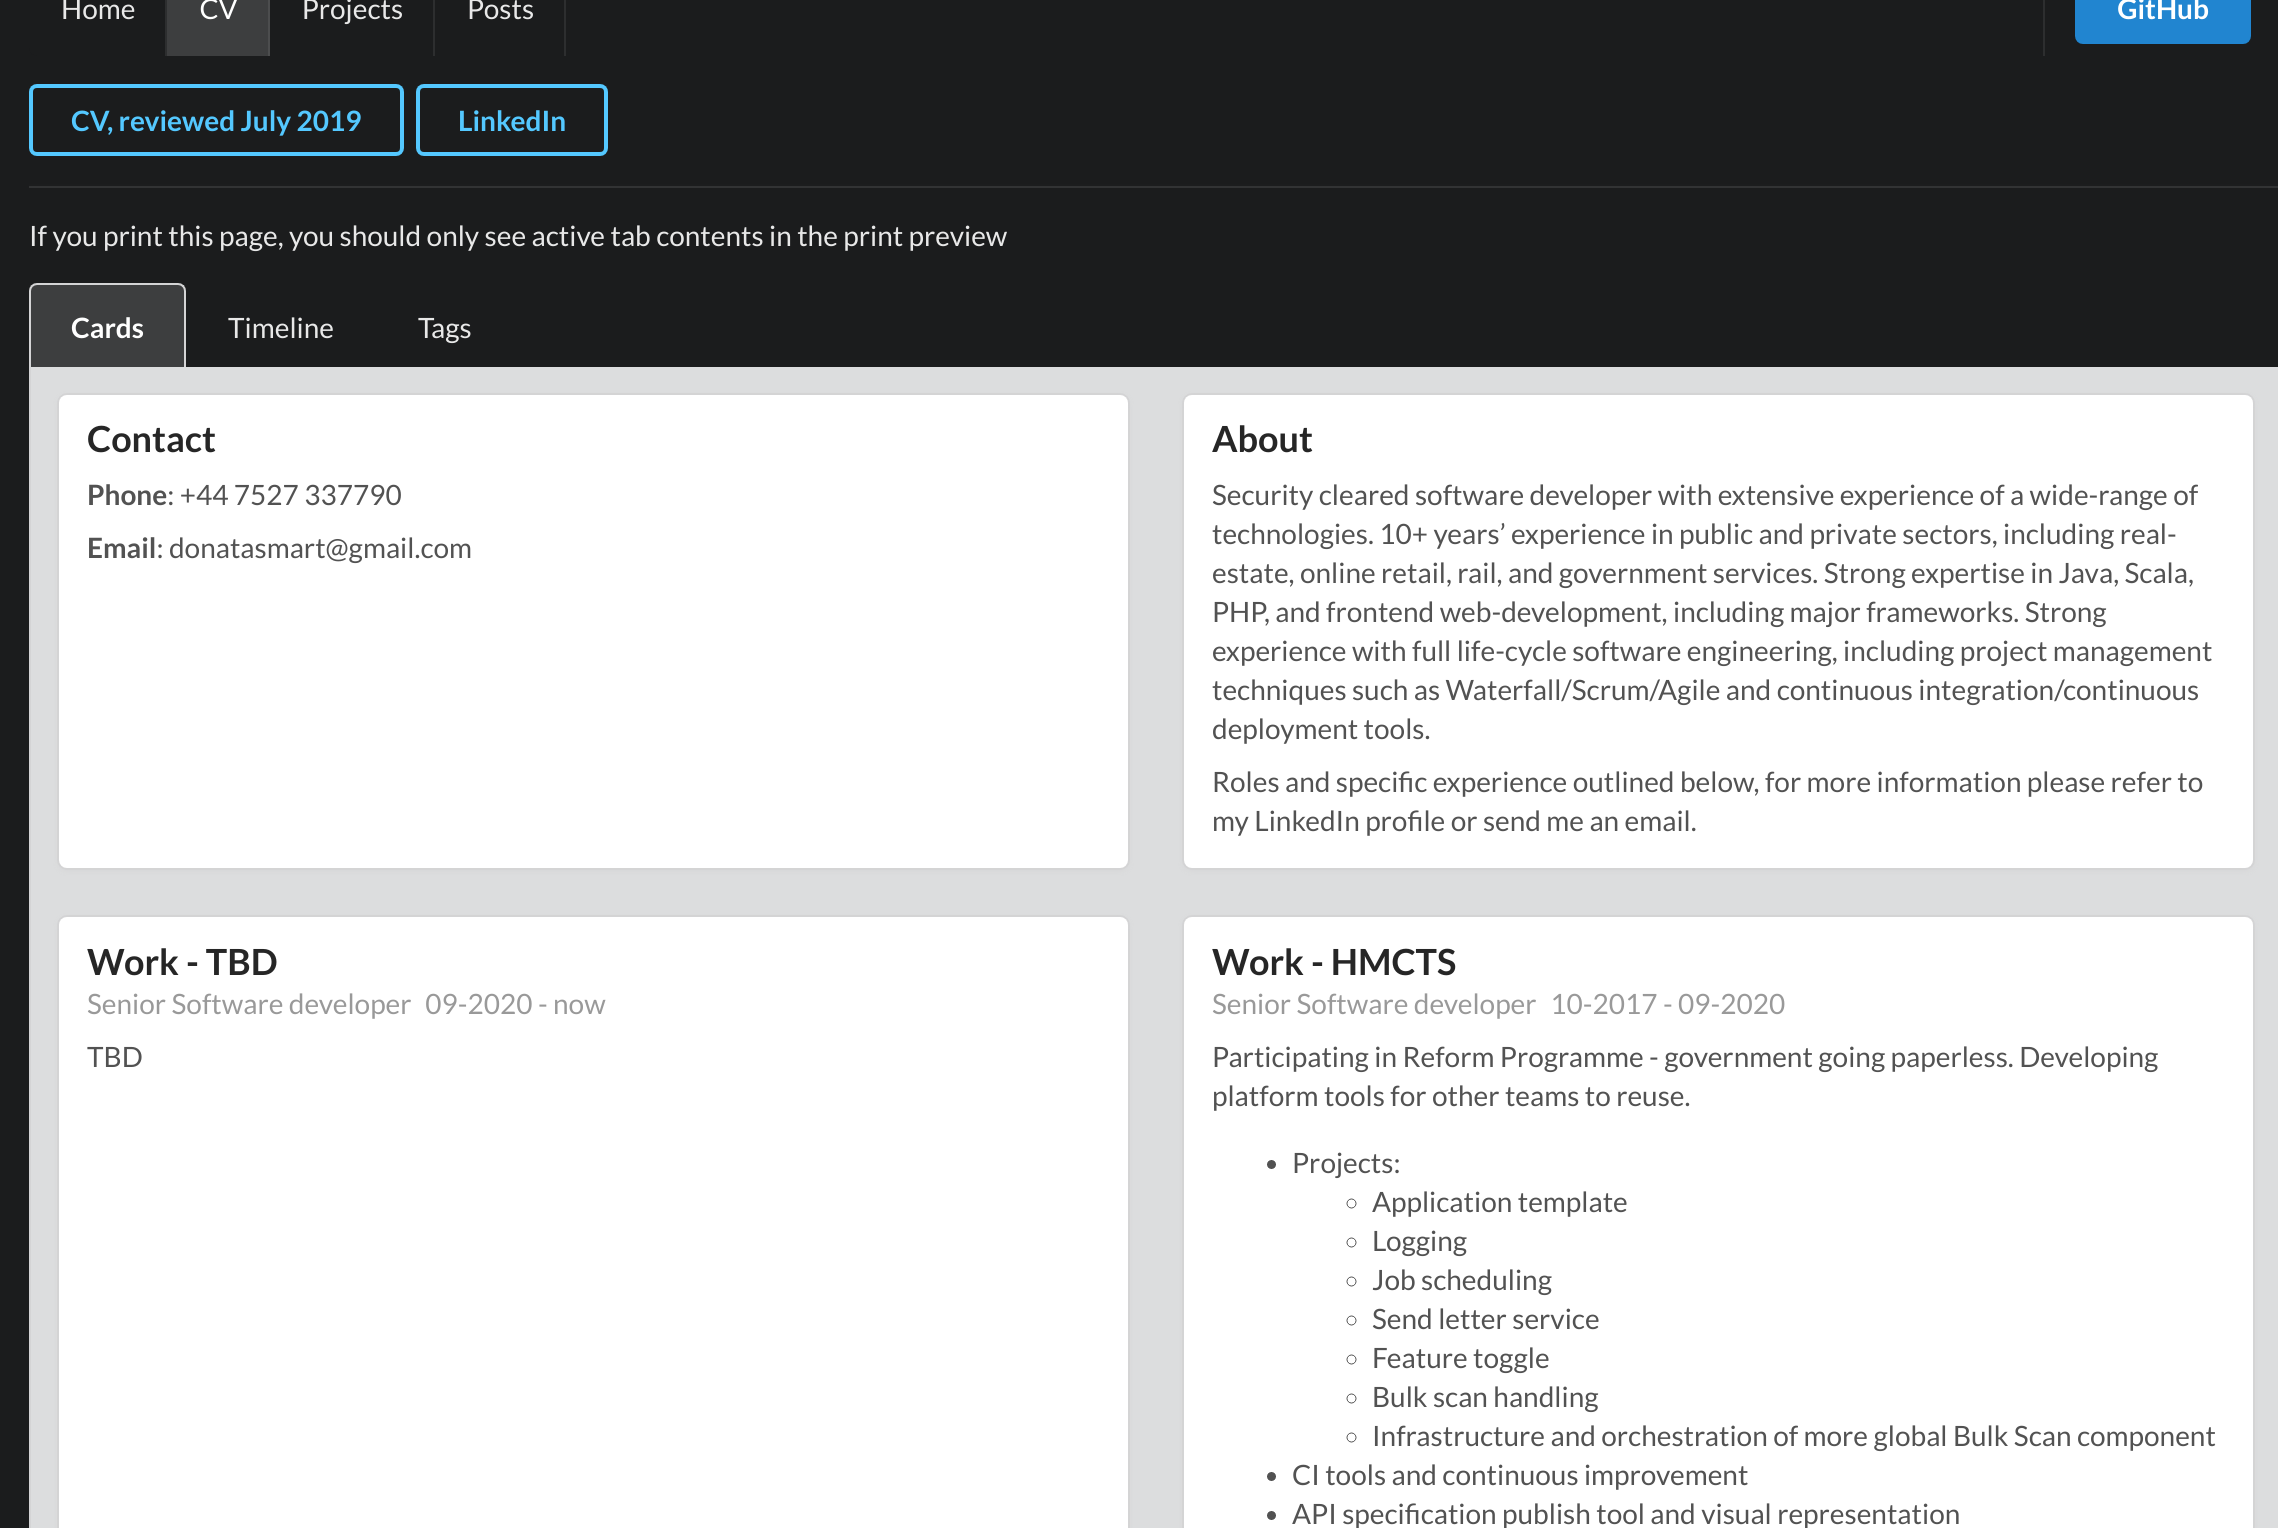Click the Logging list item

pyautogui.click(x=1419, y=1241)
